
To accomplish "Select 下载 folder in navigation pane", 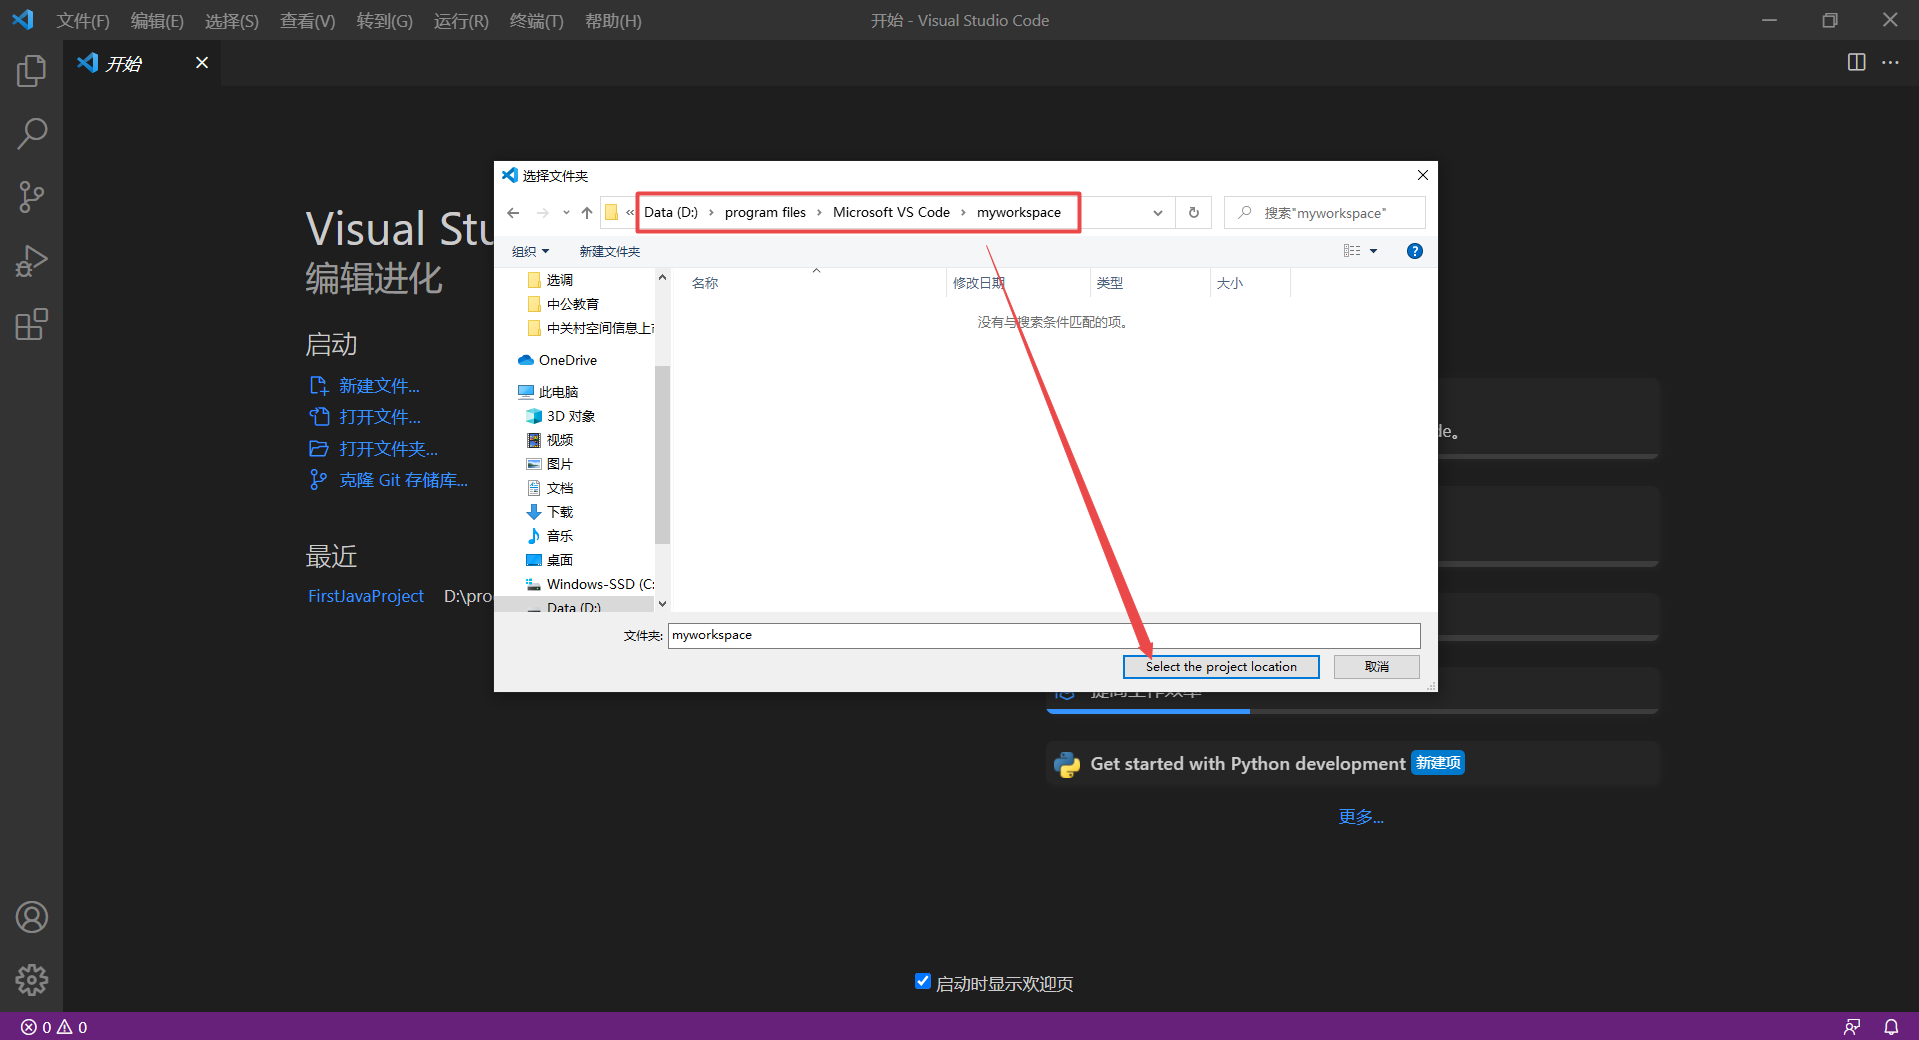I will coord(559,512).
